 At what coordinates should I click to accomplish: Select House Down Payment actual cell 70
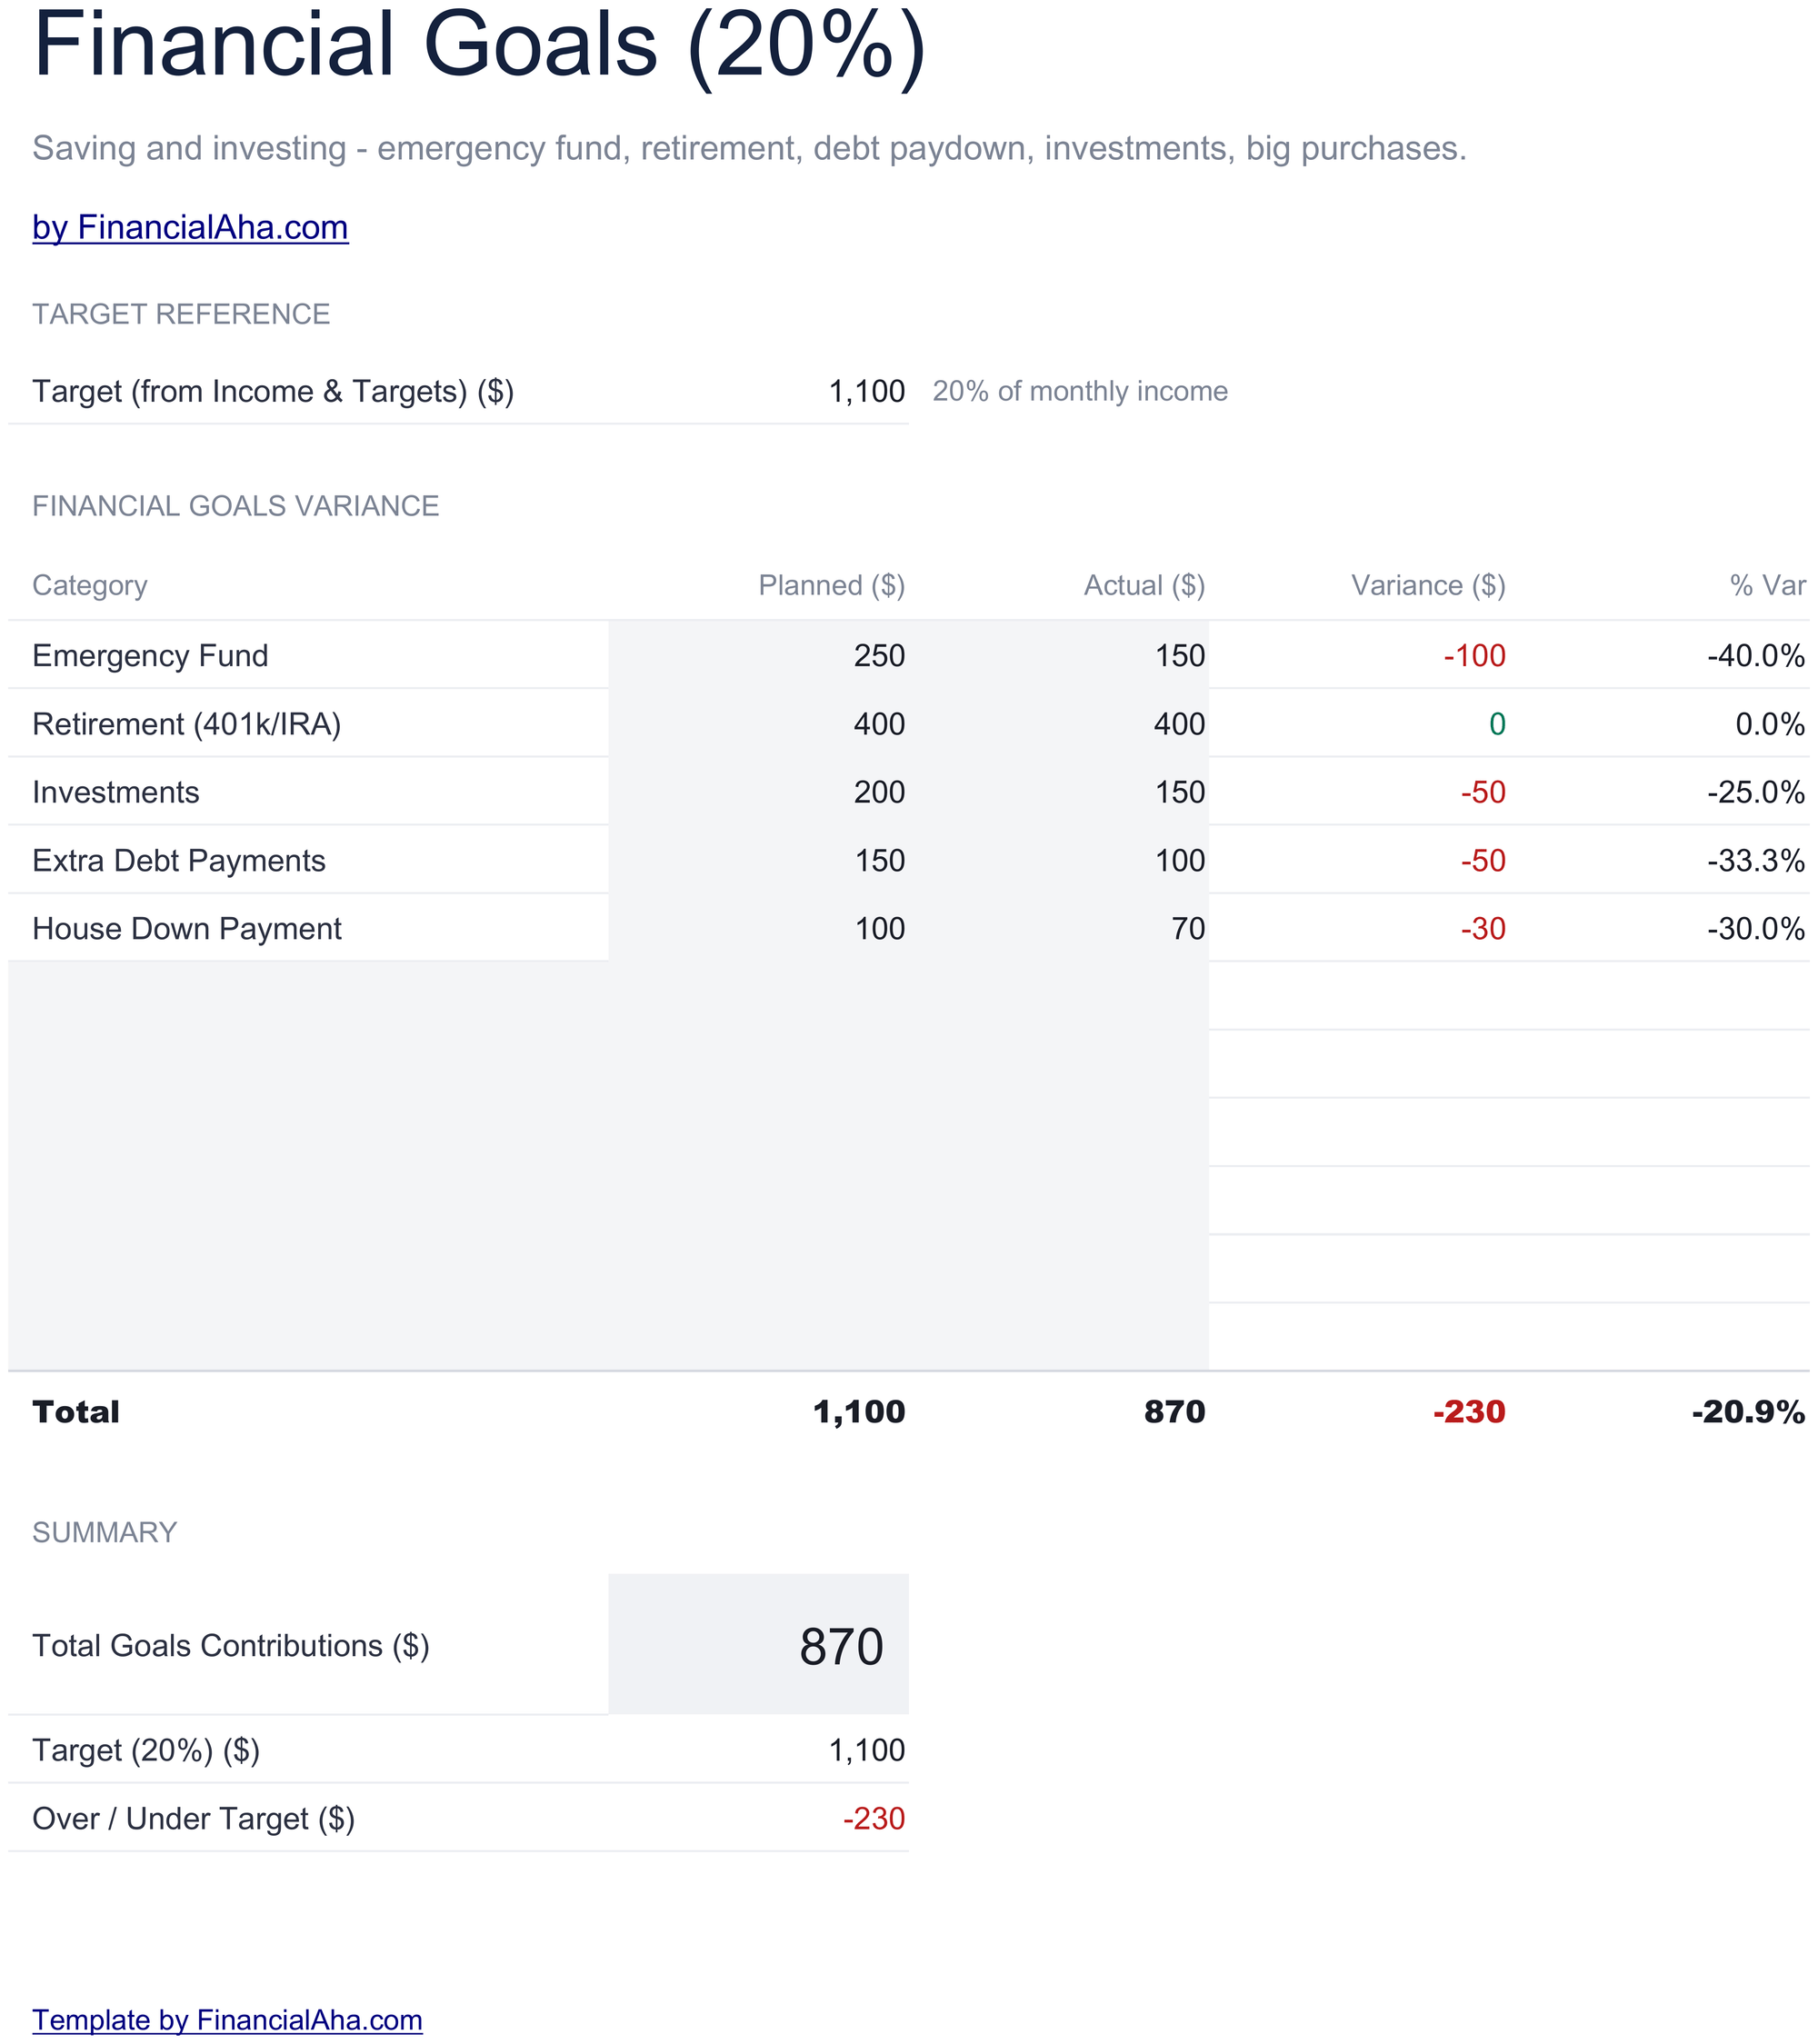point(1059,928)
